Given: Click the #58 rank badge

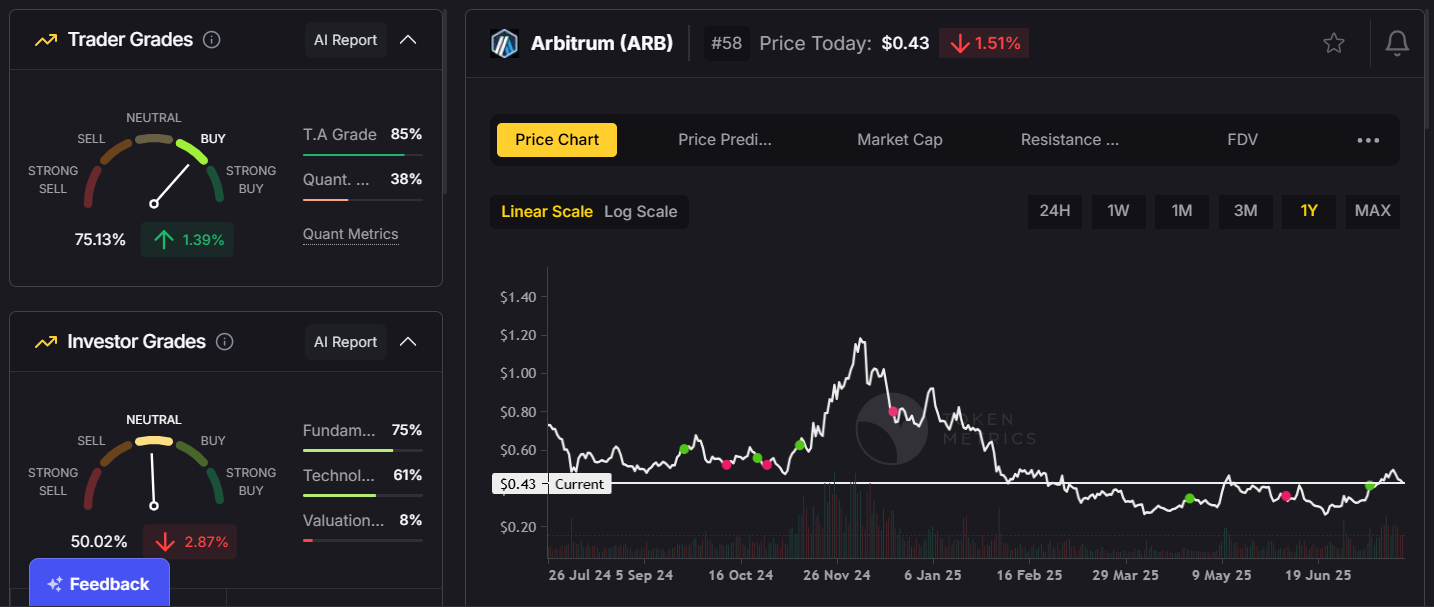Looking at the screenshot, I should point(727,44).
